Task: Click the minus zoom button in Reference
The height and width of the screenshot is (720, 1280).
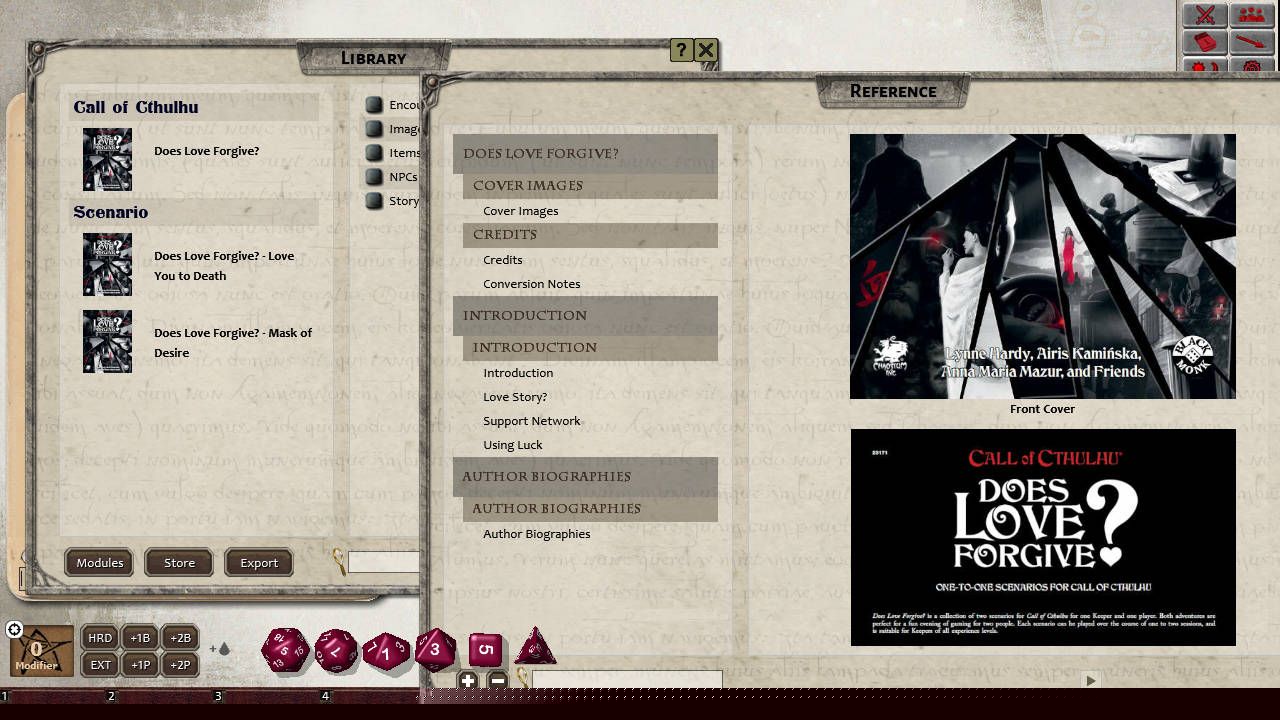Action: (x=498, y=681)
